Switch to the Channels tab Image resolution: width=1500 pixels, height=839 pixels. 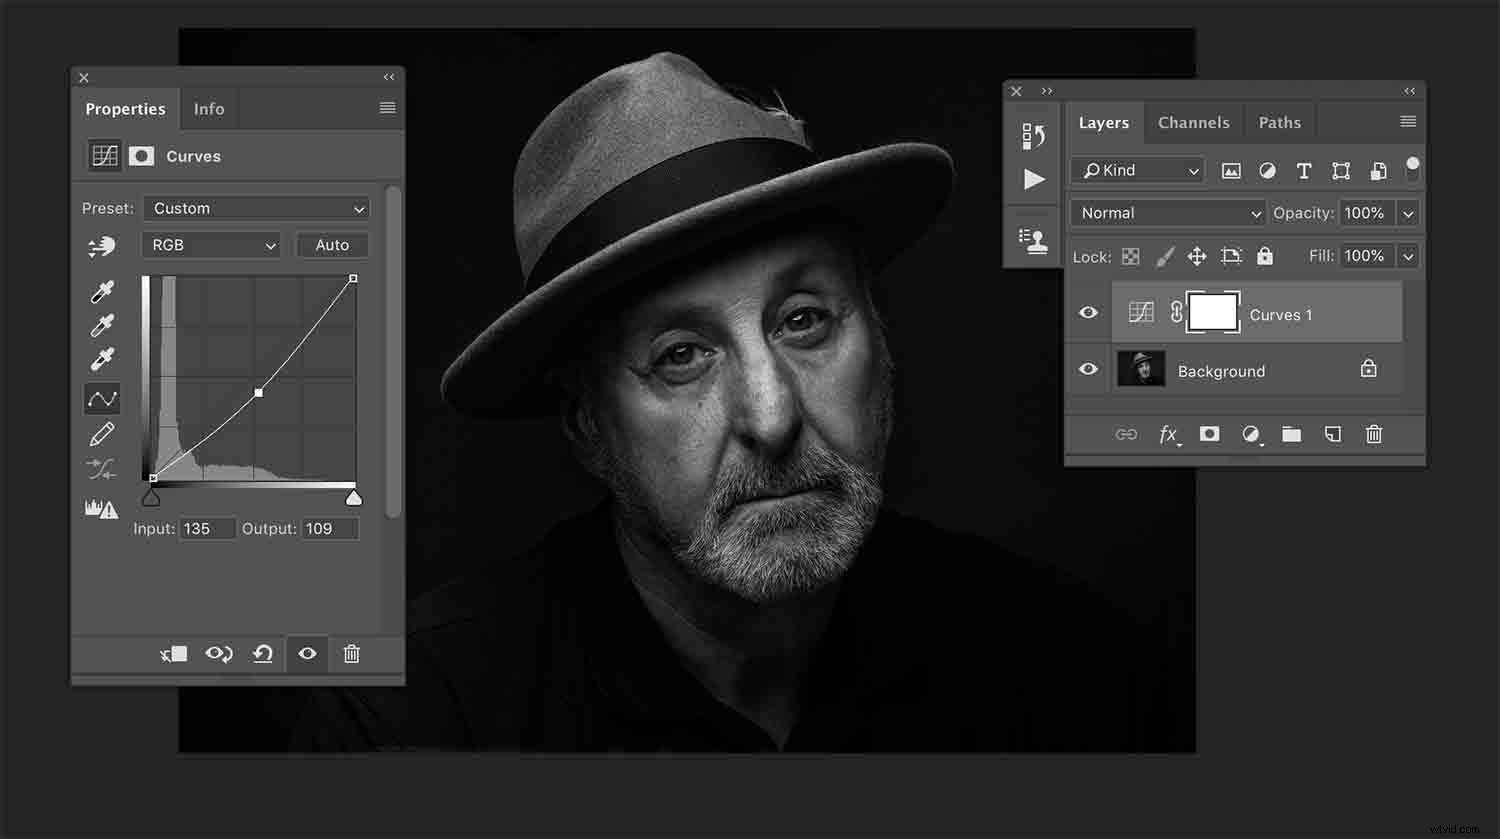tap(1193, 121)
